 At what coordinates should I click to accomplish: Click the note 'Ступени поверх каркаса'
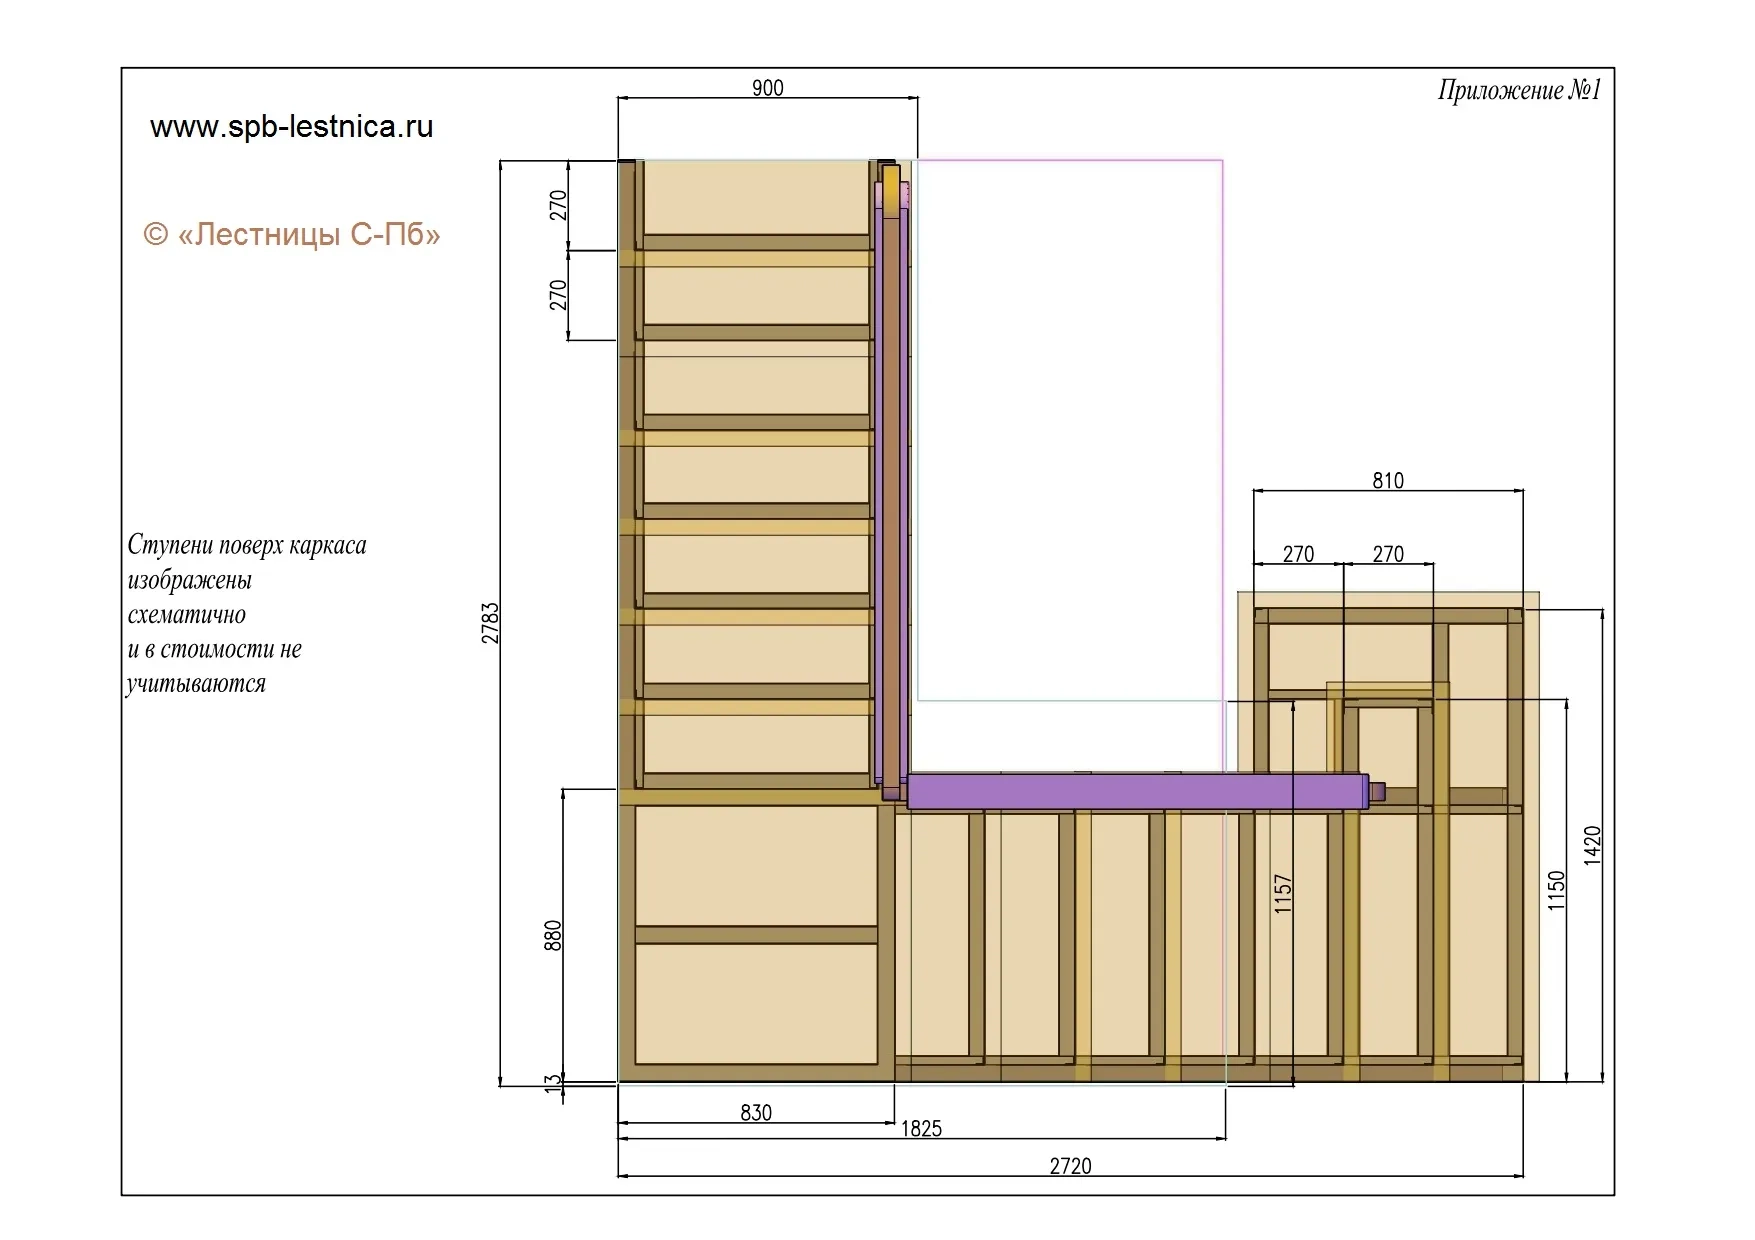(247, 545)
